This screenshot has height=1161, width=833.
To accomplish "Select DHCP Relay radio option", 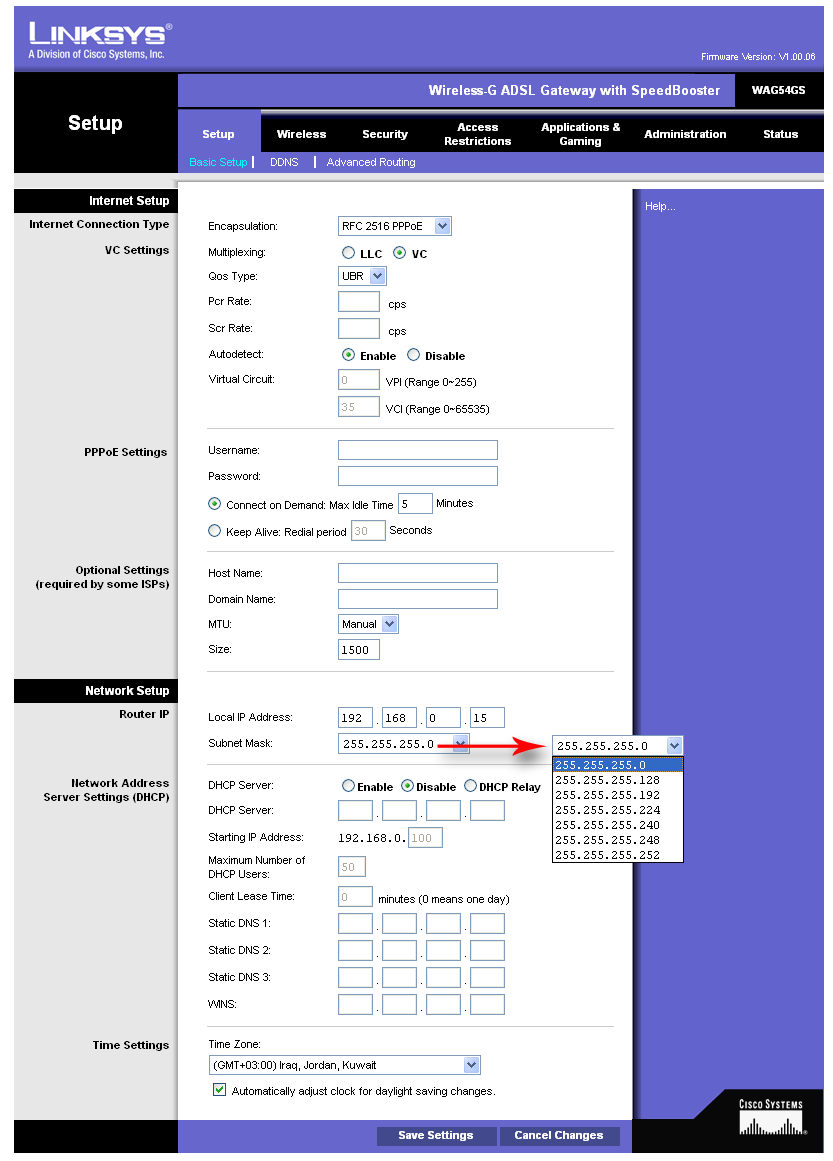I will (x=470, y=786).
